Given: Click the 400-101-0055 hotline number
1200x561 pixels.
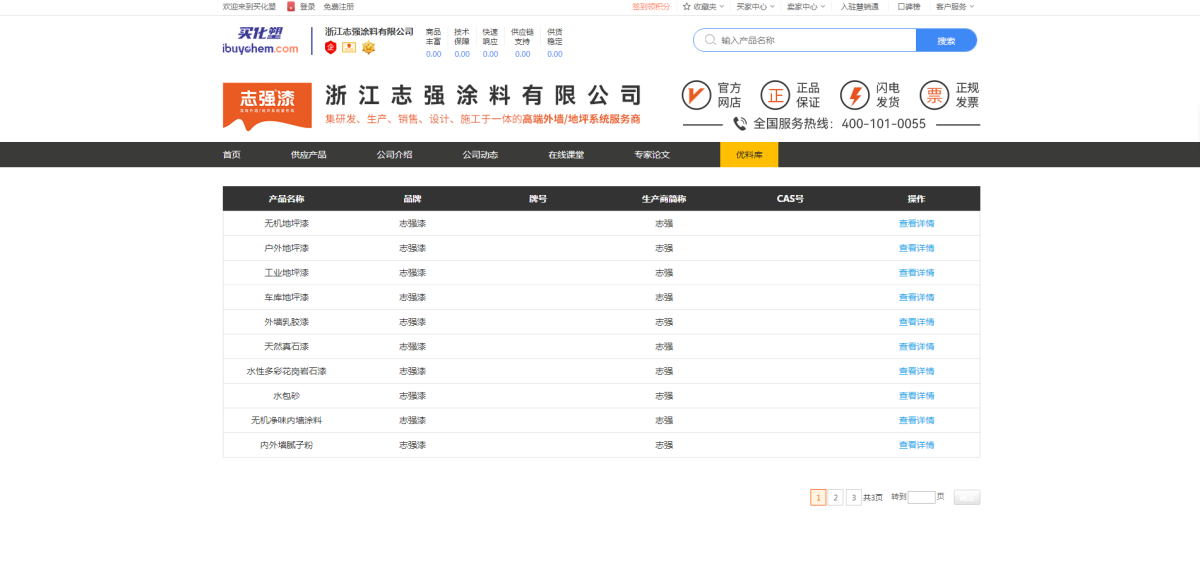Looking at the screenshot, I should [x=884, y=124].
